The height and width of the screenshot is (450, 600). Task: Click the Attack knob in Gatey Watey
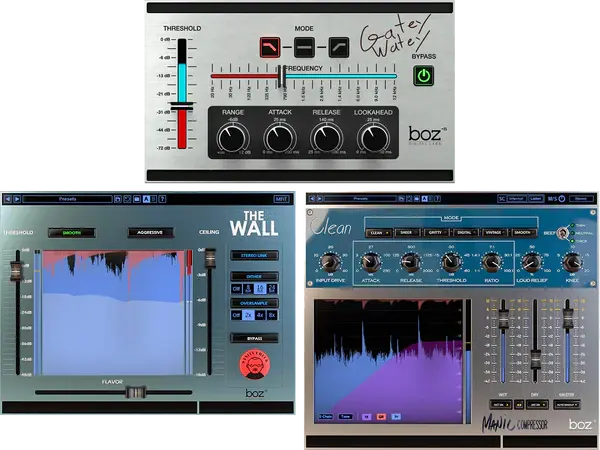[280, 138]
